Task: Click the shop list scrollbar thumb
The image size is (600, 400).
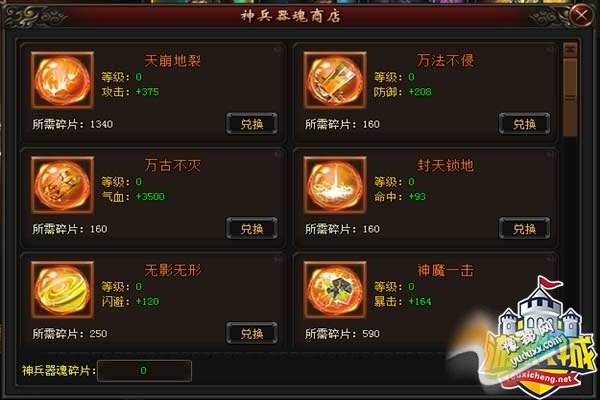Action: 571,97
